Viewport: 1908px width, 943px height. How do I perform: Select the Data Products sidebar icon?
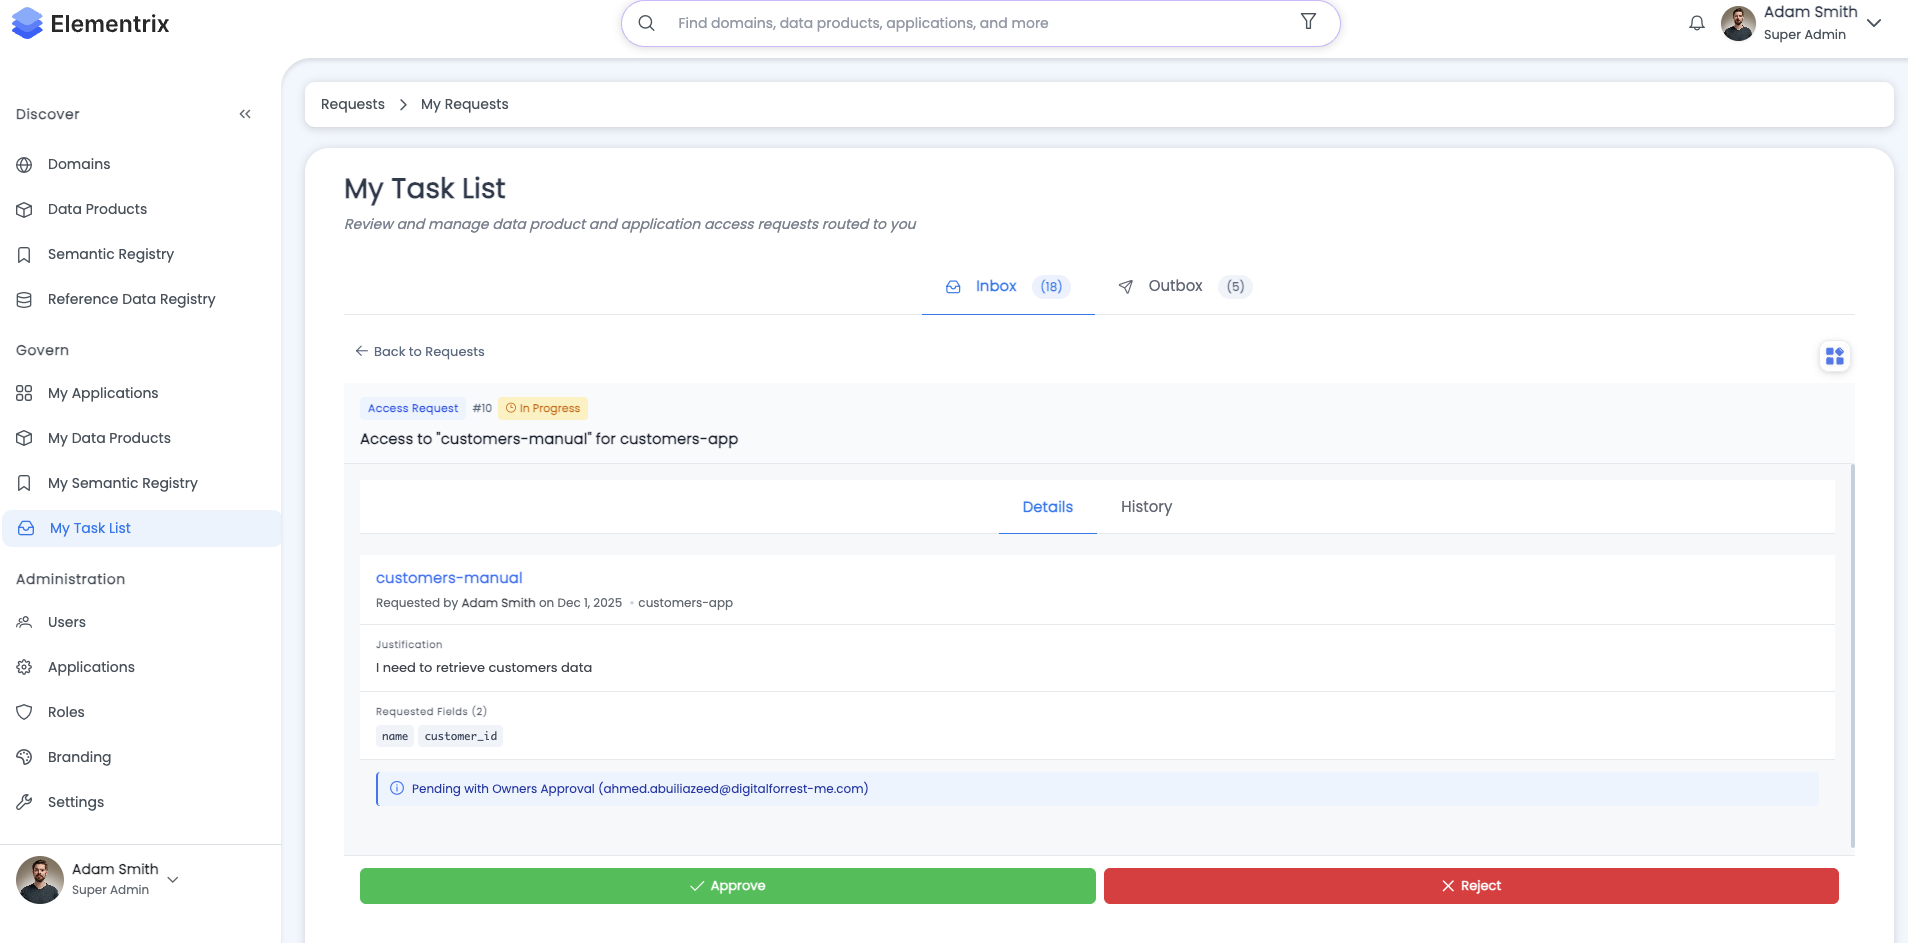tap(24, 209)
